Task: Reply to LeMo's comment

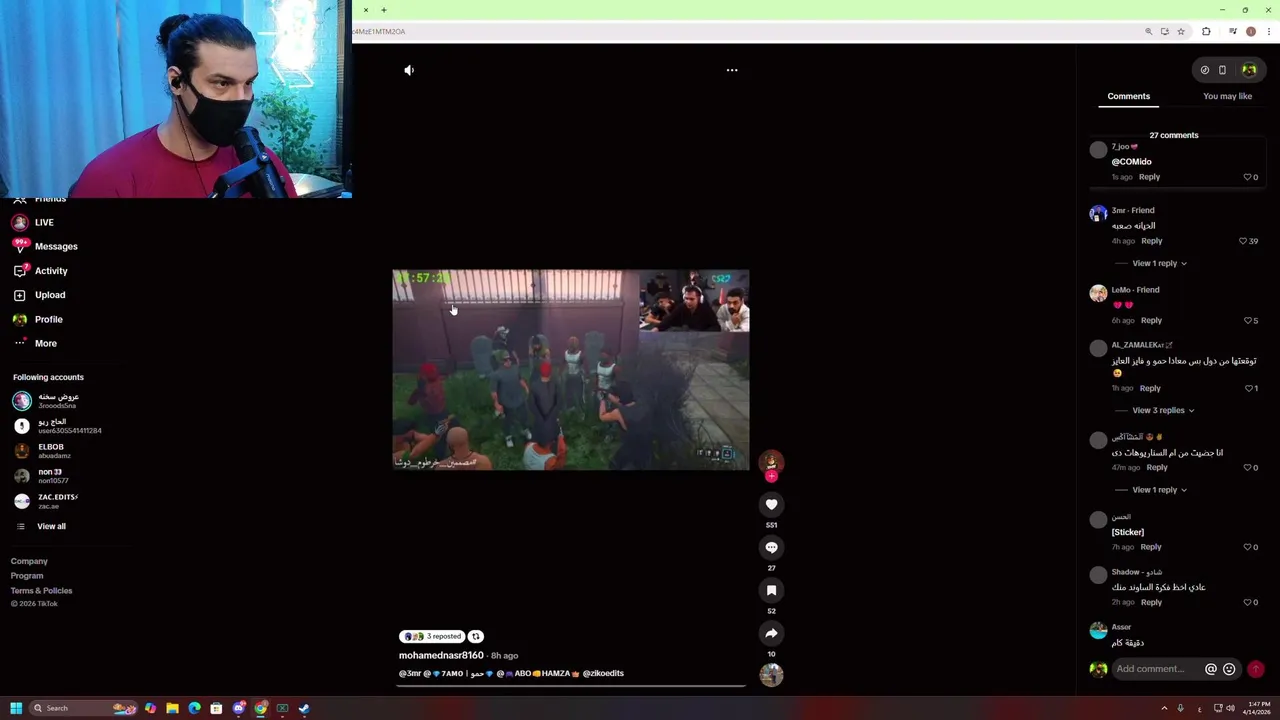Action: pyautogui.click(x=1151, y=321)
